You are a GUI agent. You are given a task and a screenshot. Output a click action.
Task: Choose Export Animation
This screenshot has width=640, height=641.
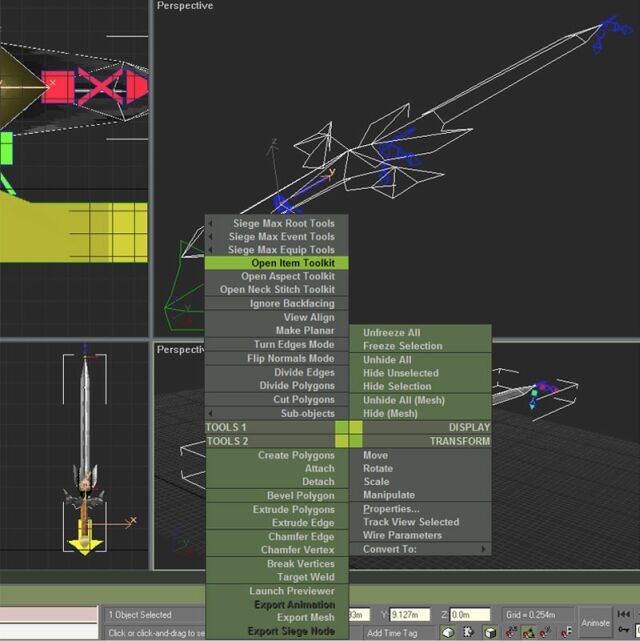[277, 604]
